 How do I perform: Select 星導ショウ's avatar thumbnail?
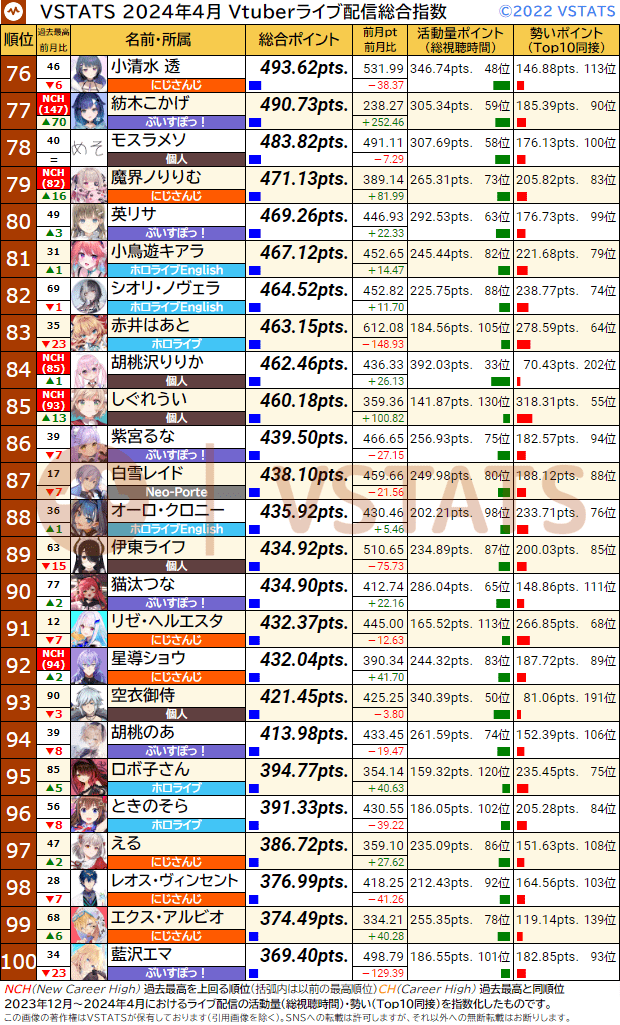89,666
